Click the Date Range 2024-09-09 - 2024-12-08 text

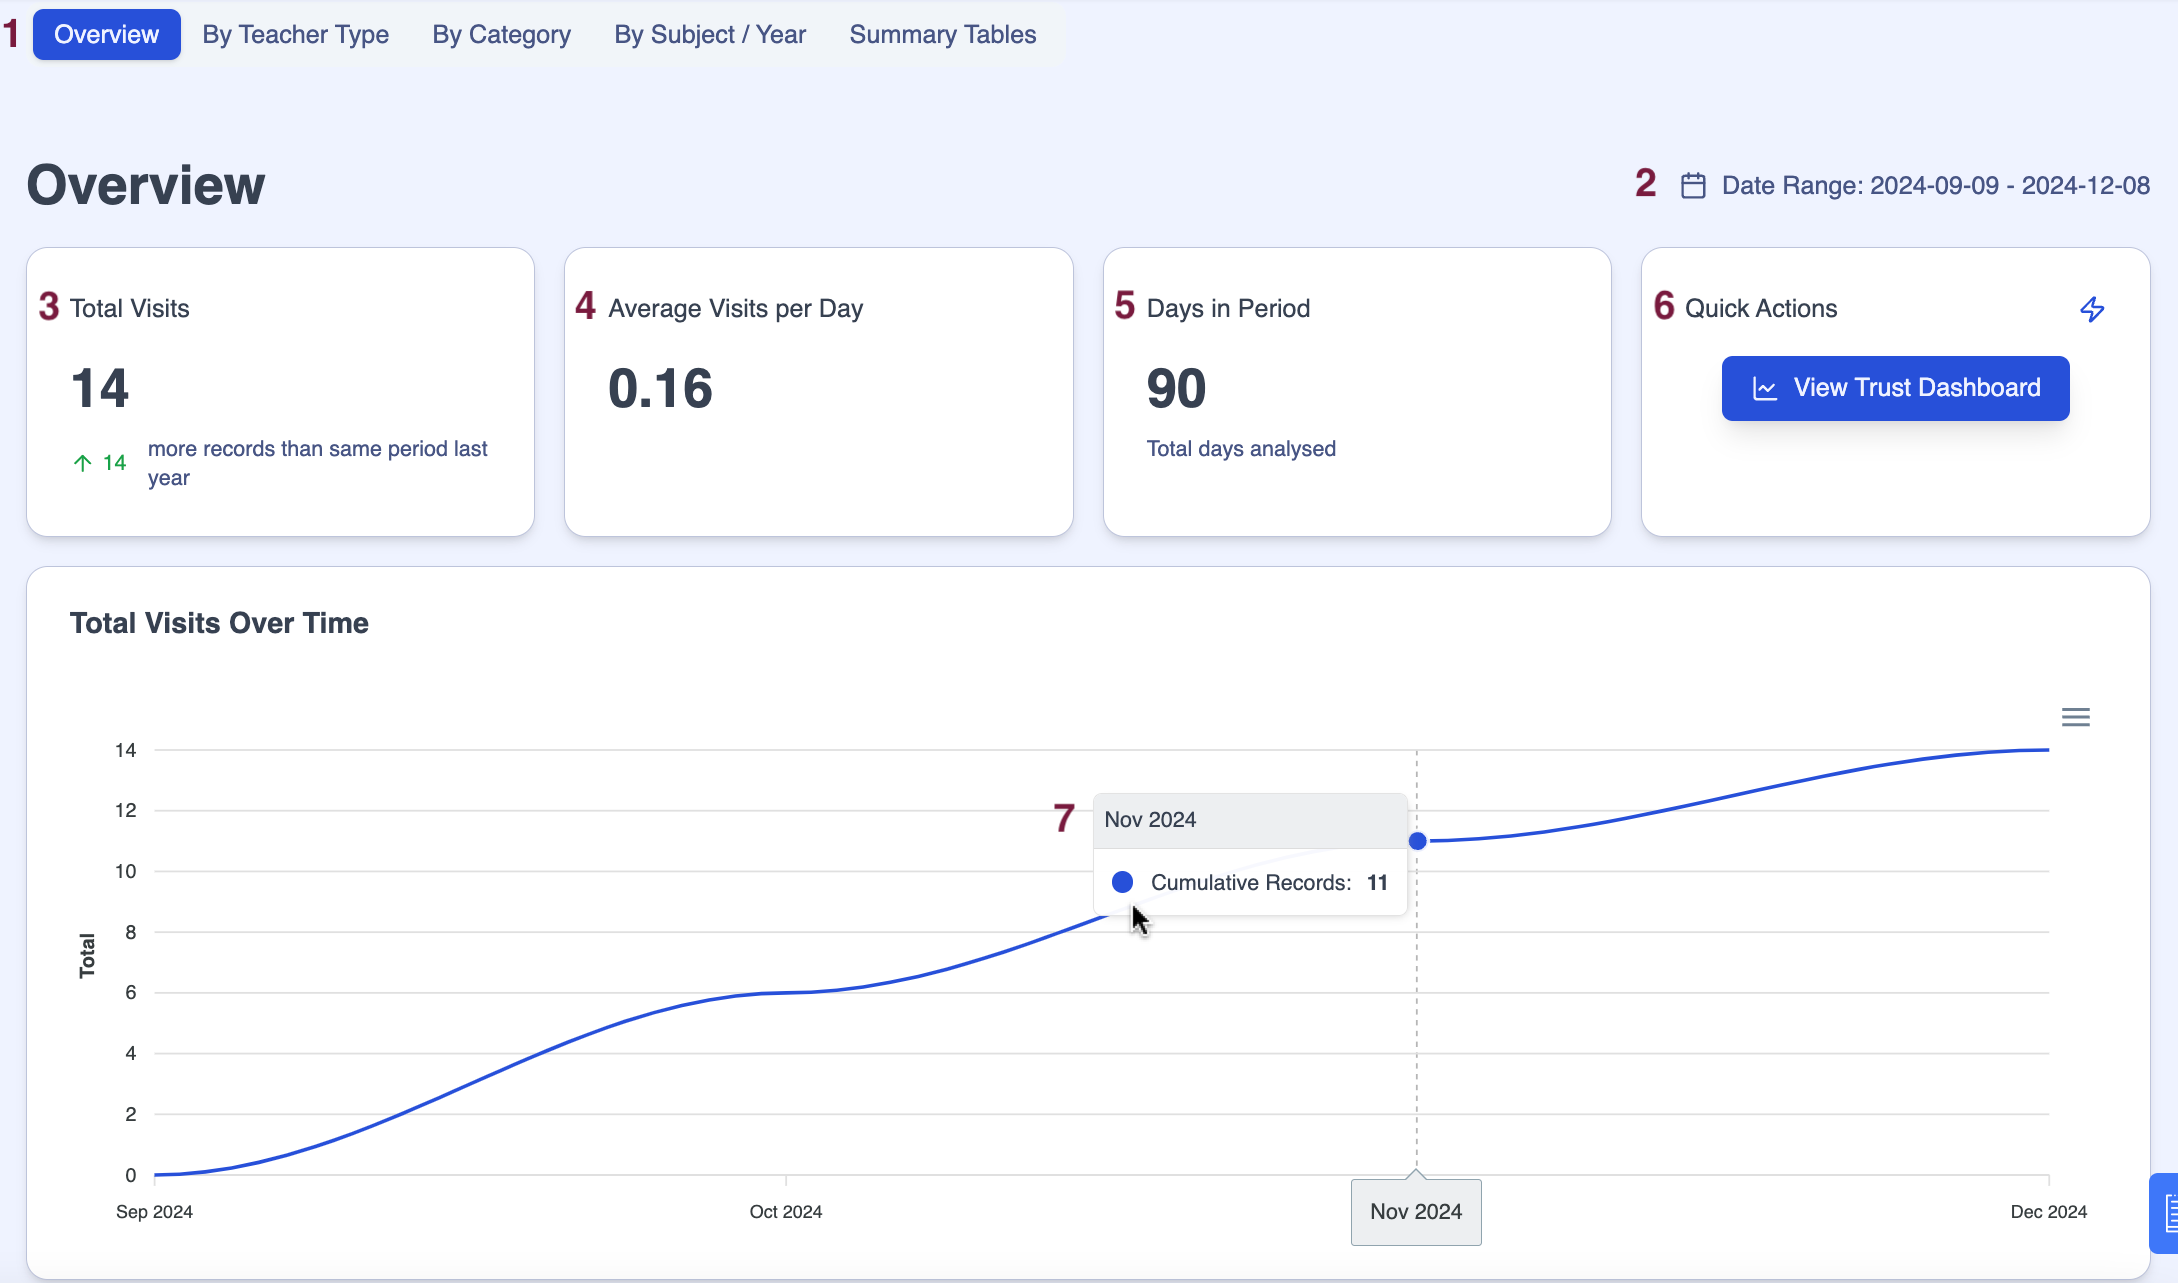click(x=1935, y=186)
